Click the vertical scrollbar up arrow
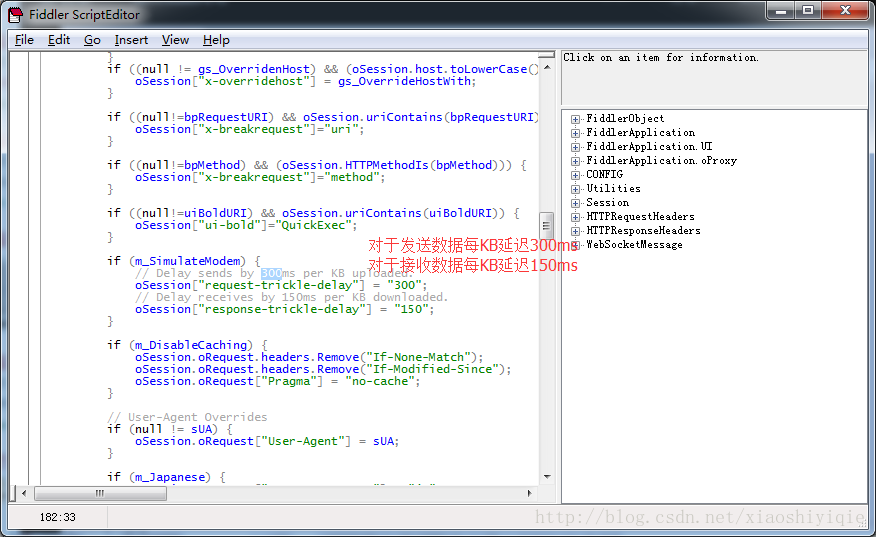This screenshot has width=876, height=537. pyautogui.click(x=547, y=68)
